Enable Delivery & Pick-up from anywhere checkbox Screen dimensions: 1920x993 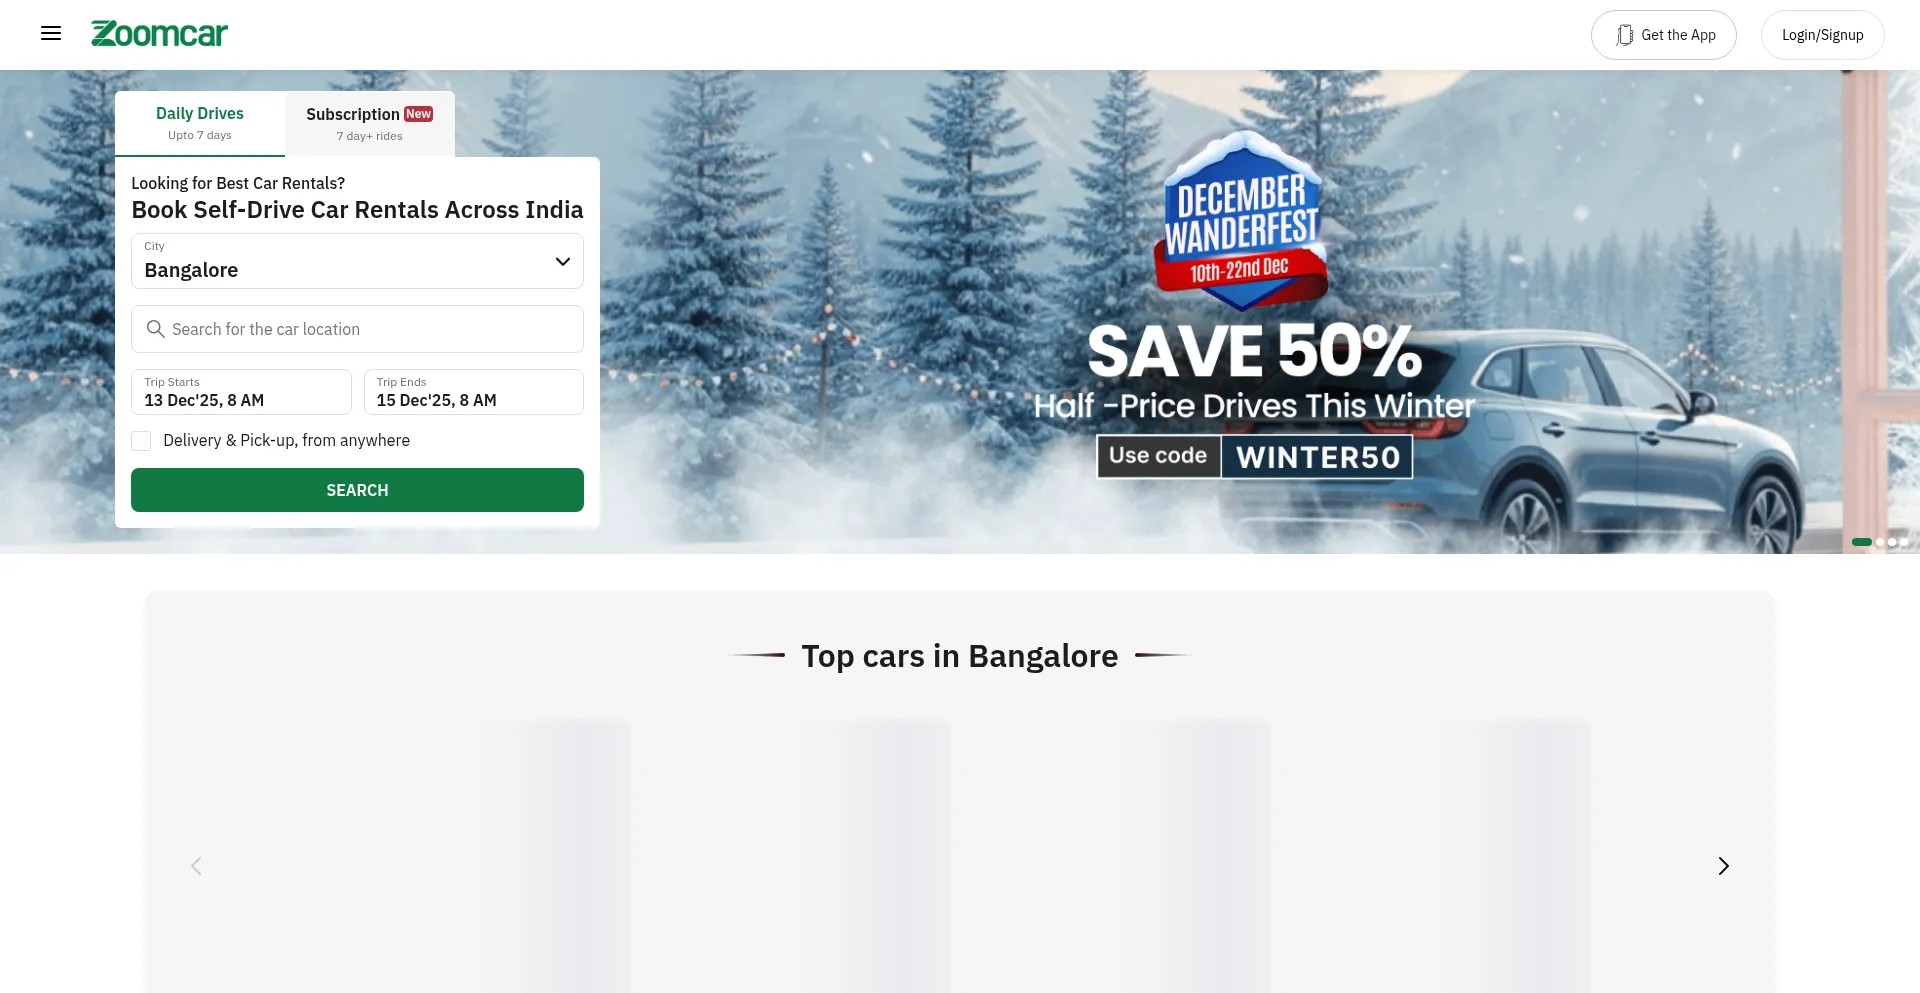(141, 441)
